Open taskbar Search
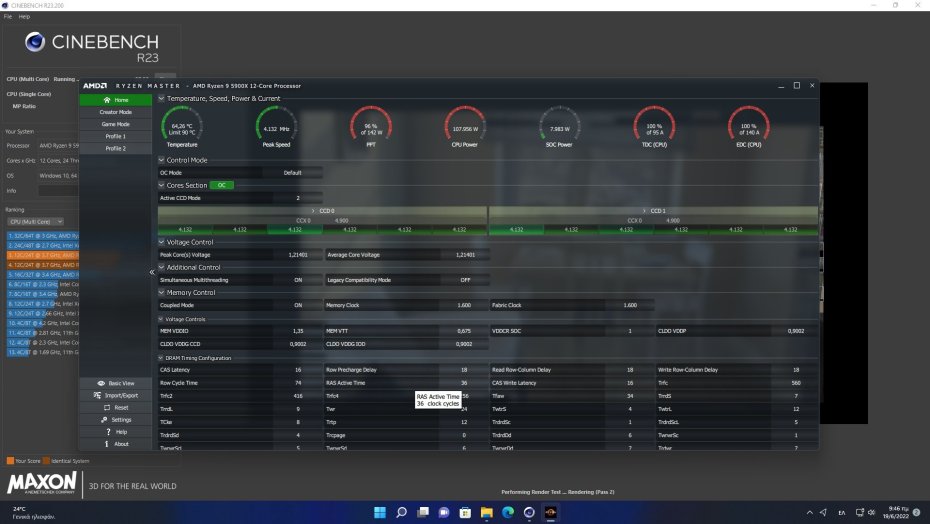930x524 pixels. pos(402,512)
